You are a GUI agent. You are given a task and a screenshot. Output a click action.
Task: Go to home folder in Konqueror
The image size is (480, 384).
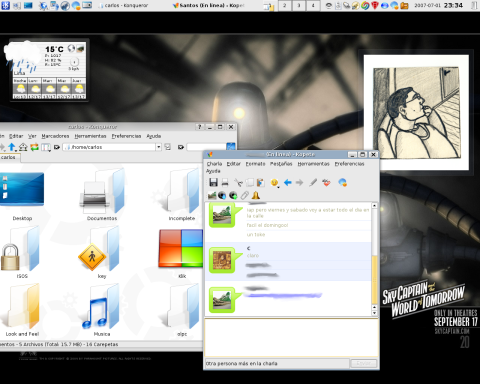pyautogui.click(x=23, y=147)
